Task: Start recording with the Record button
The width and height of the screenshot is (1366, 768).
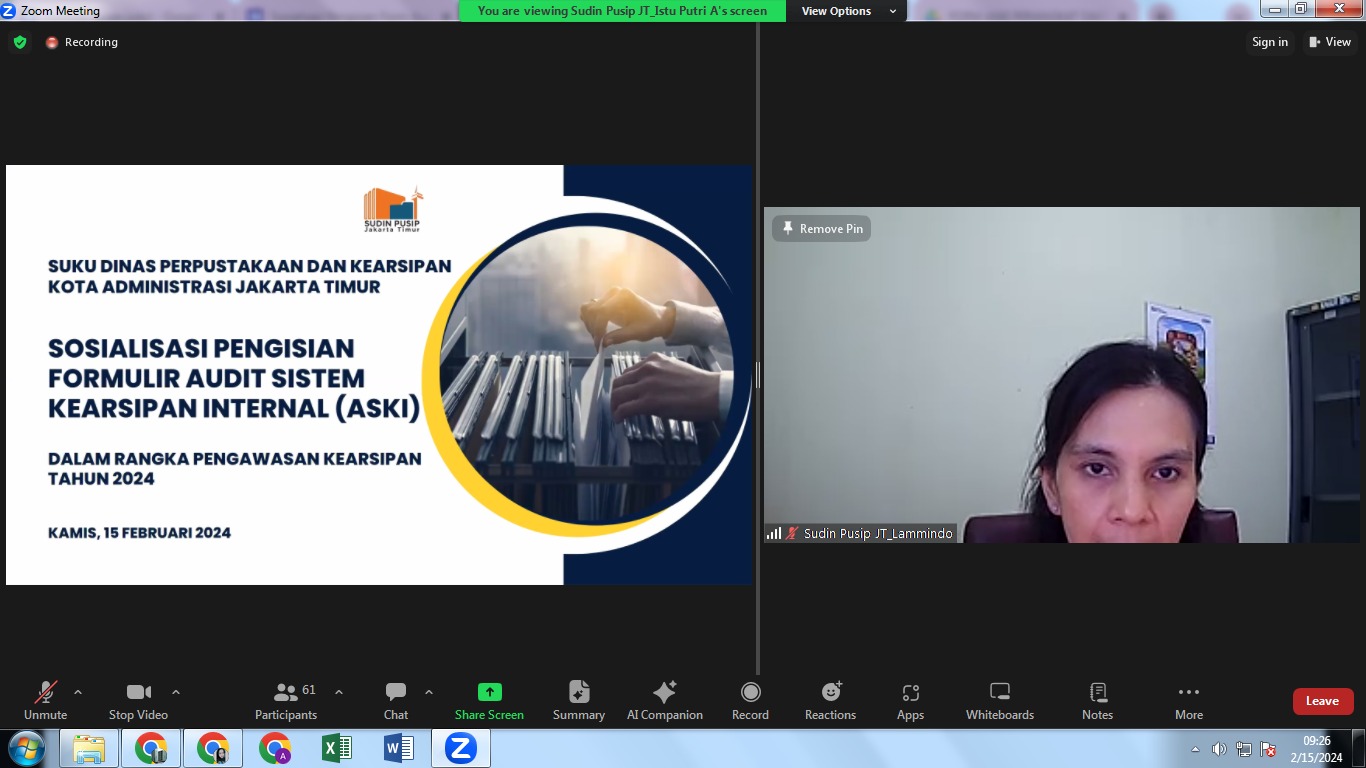Action: pos(750,700)
